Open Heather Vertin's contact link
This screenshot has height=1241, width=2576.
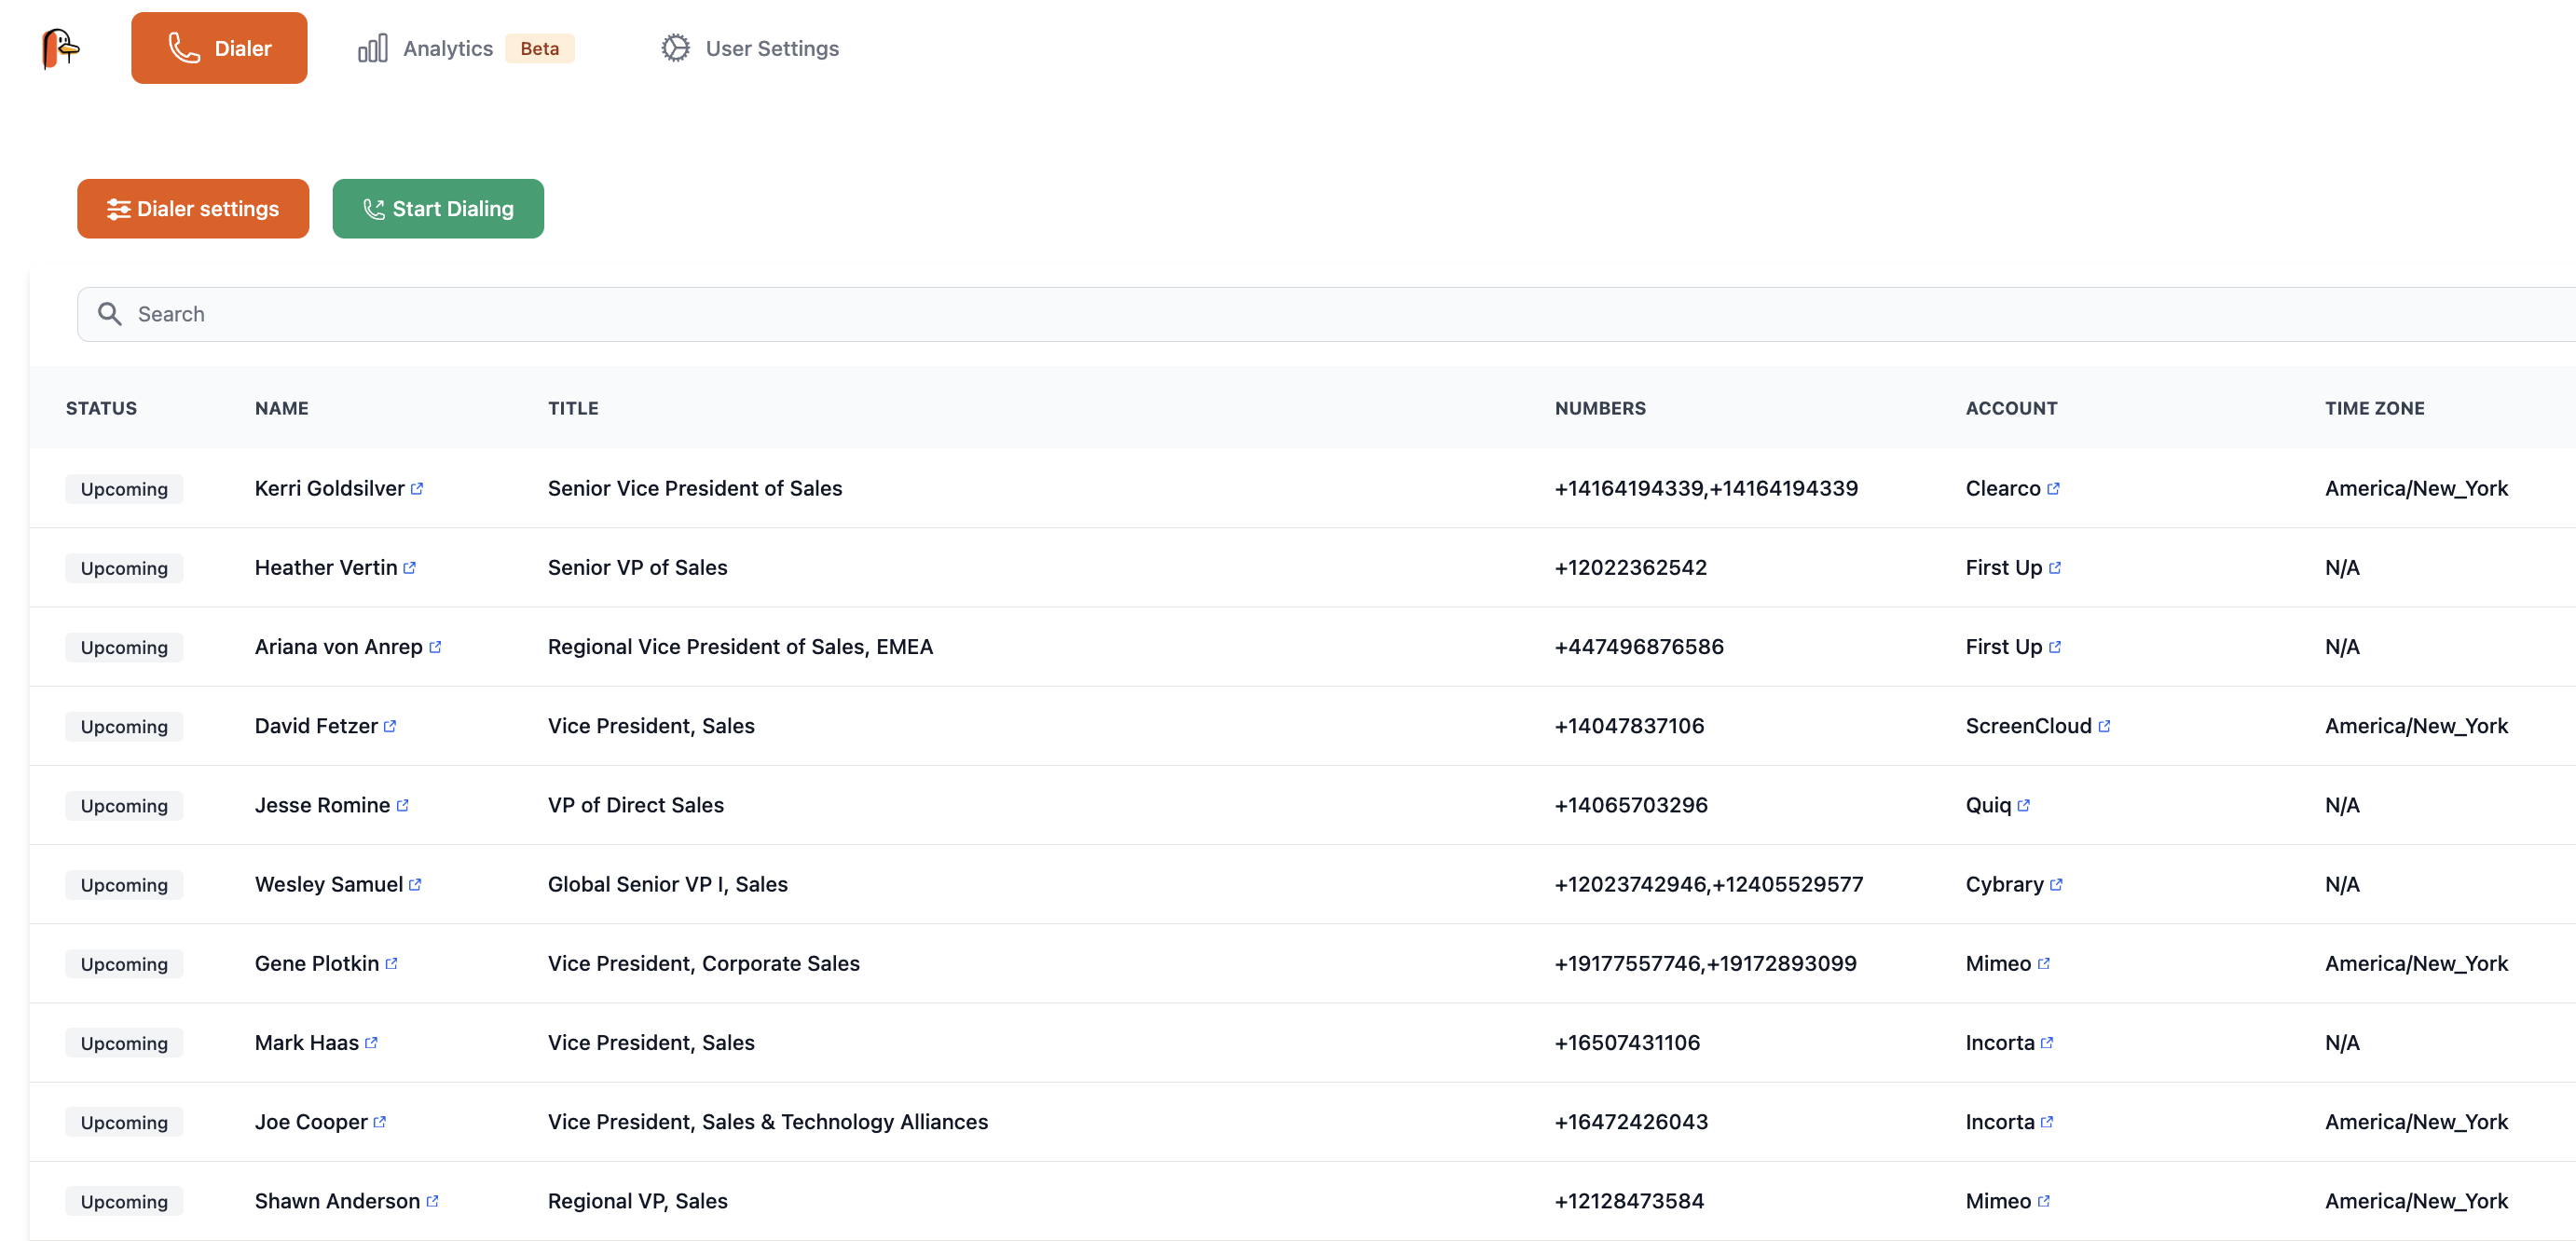(x=326, y=568)
